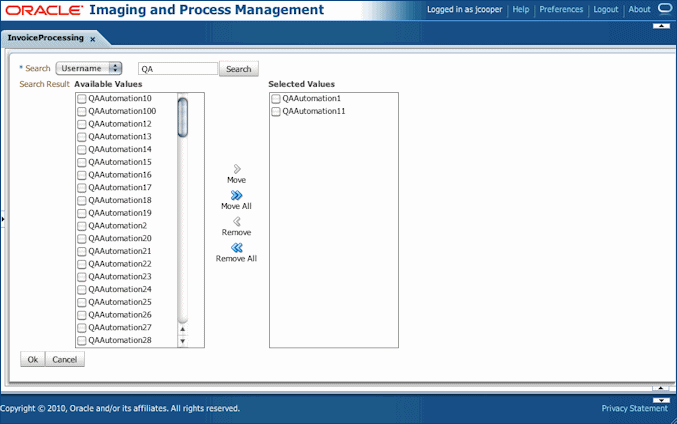This screenshot has width=677, height=424.
Task: Tick the QAAutomation28 checkbox
Action: pyautogui.click(x=82, y=340)
